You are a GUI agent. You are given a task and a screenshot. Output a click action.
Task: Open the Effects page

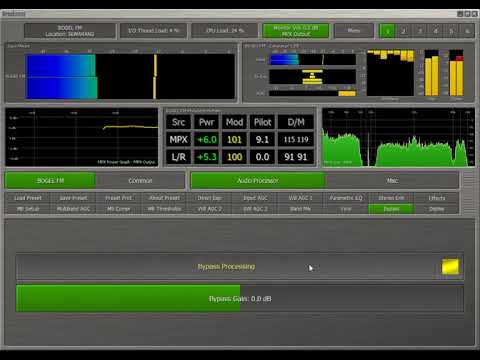click(x=437, y=198)
